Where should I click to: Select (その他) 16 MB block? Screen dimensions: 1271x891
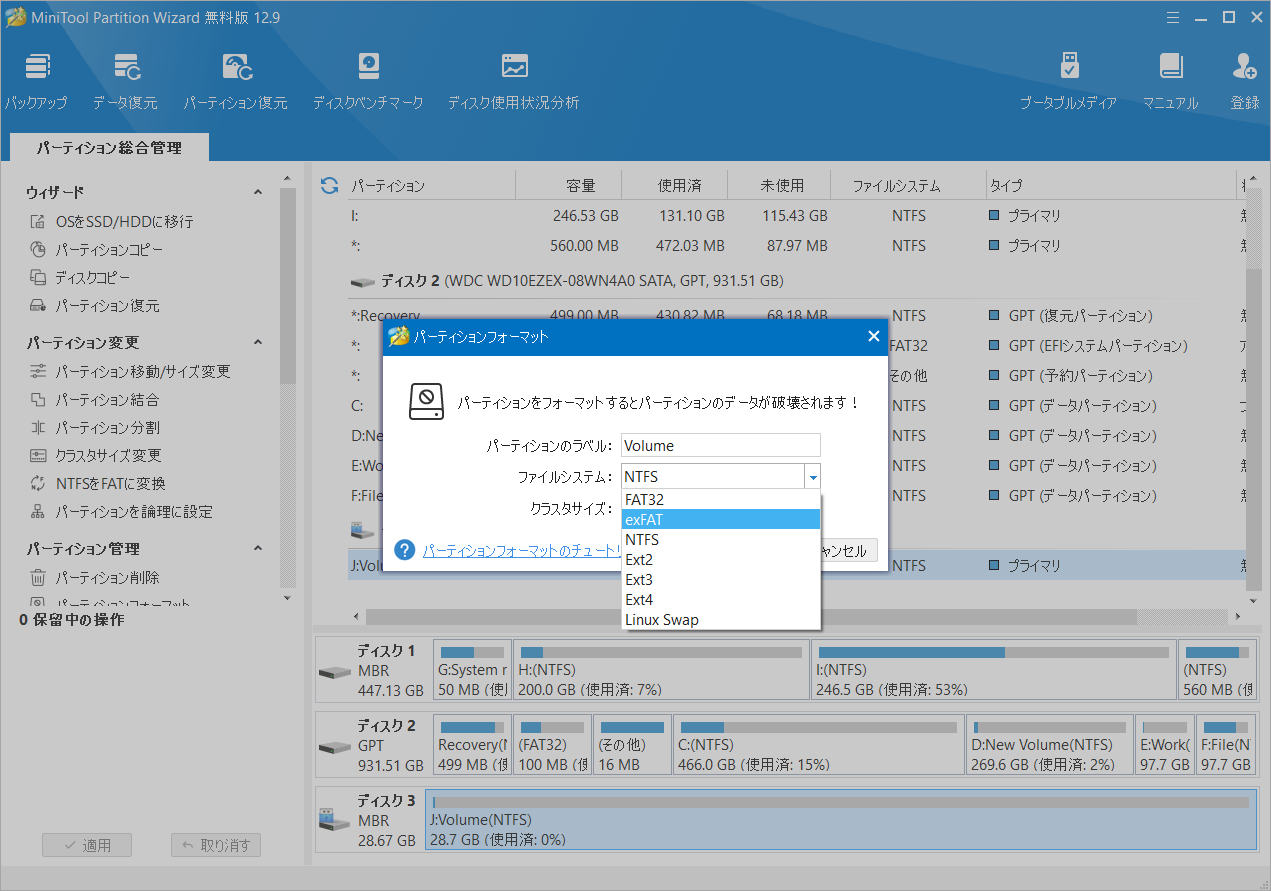632,745
